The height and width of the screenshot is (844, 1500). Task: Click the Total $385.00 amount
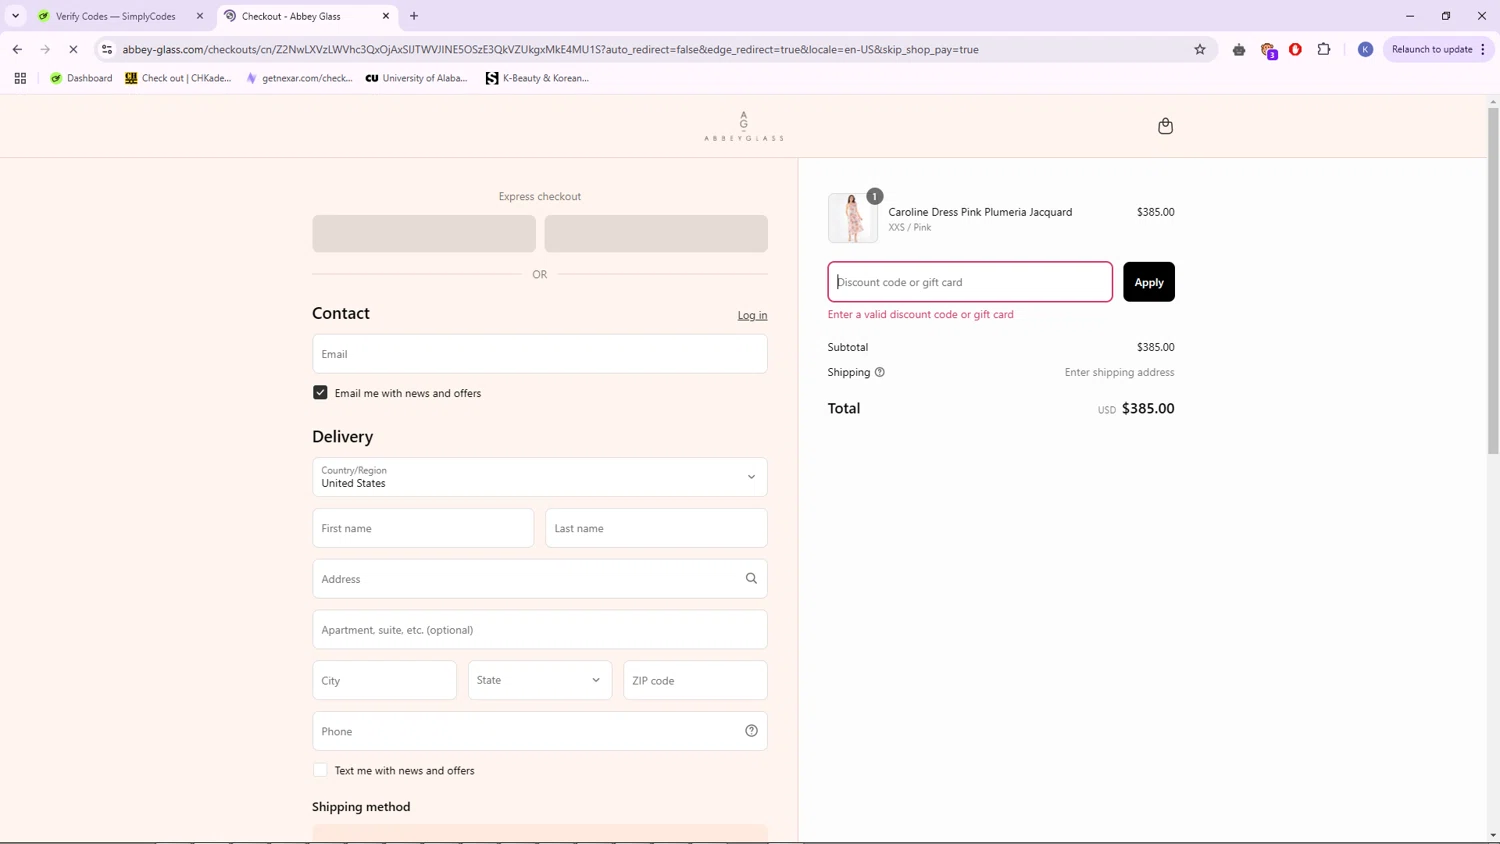[x=1148, y=408]
